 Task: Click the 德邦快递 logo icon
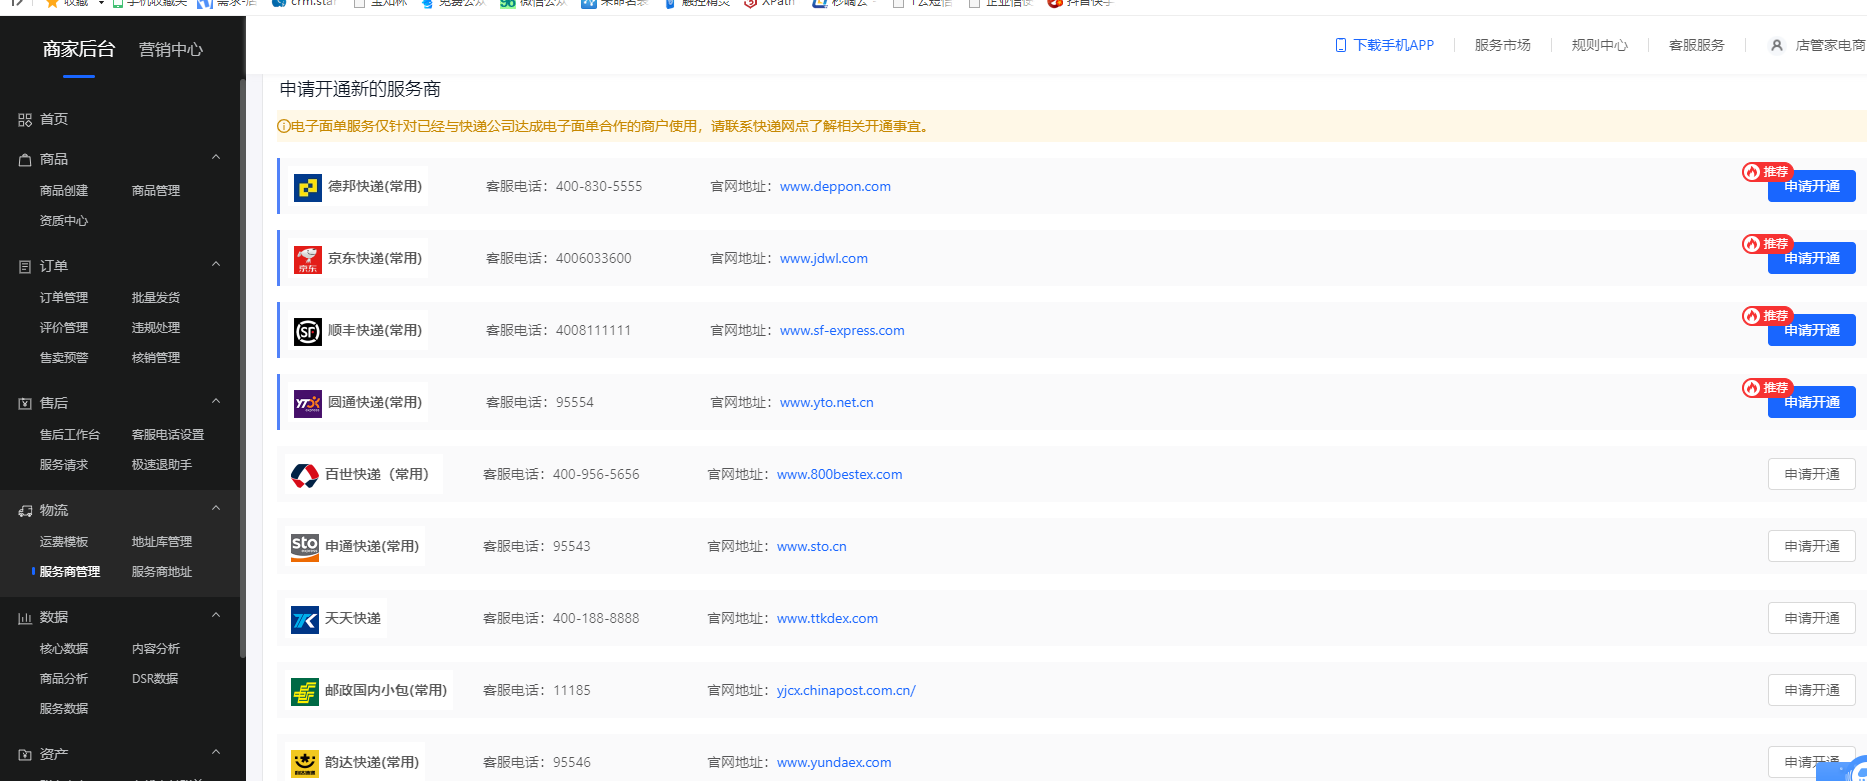[308, 187]
